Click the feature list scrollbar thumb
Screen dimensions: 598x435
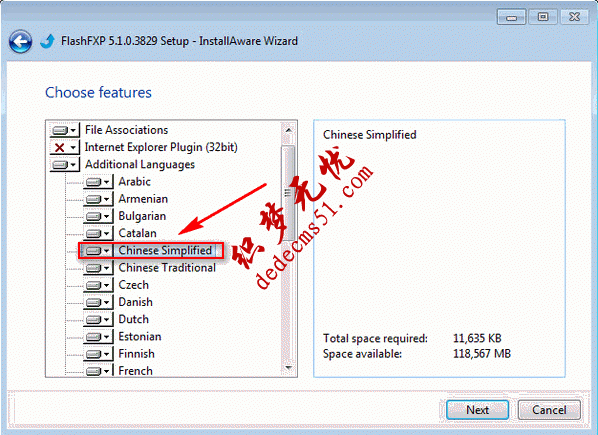[x=288, y=193]
